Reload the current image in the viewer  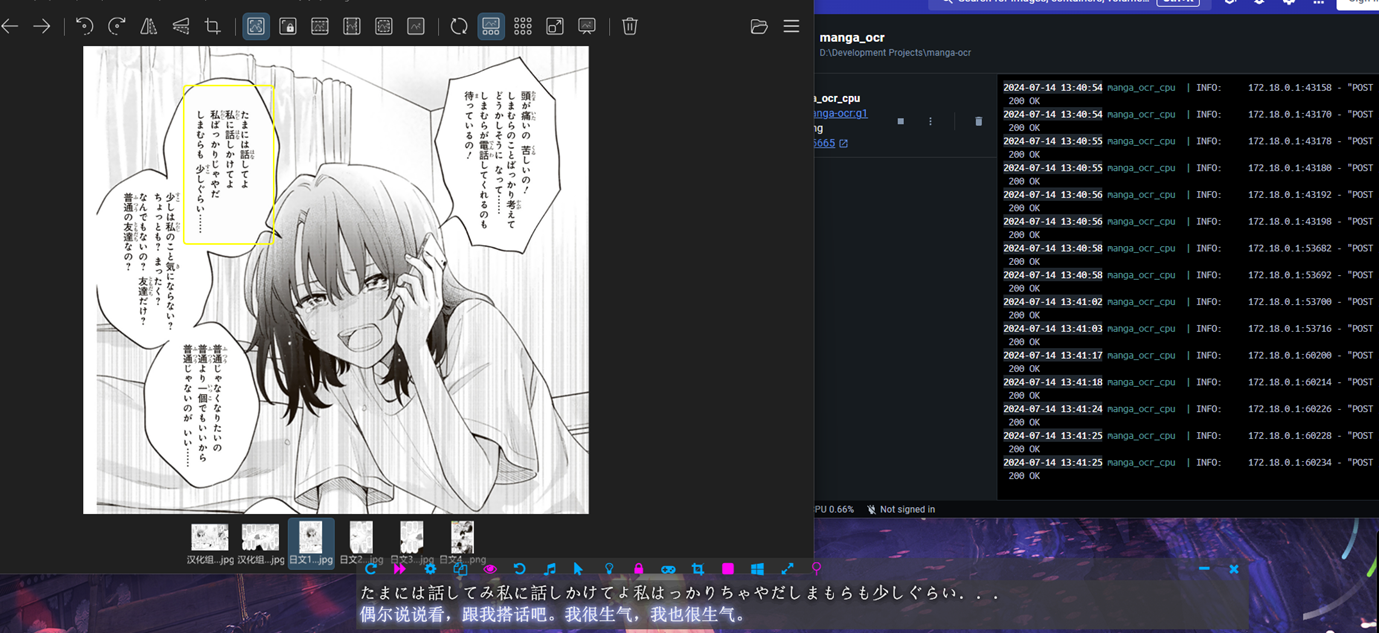coord(459,26)
